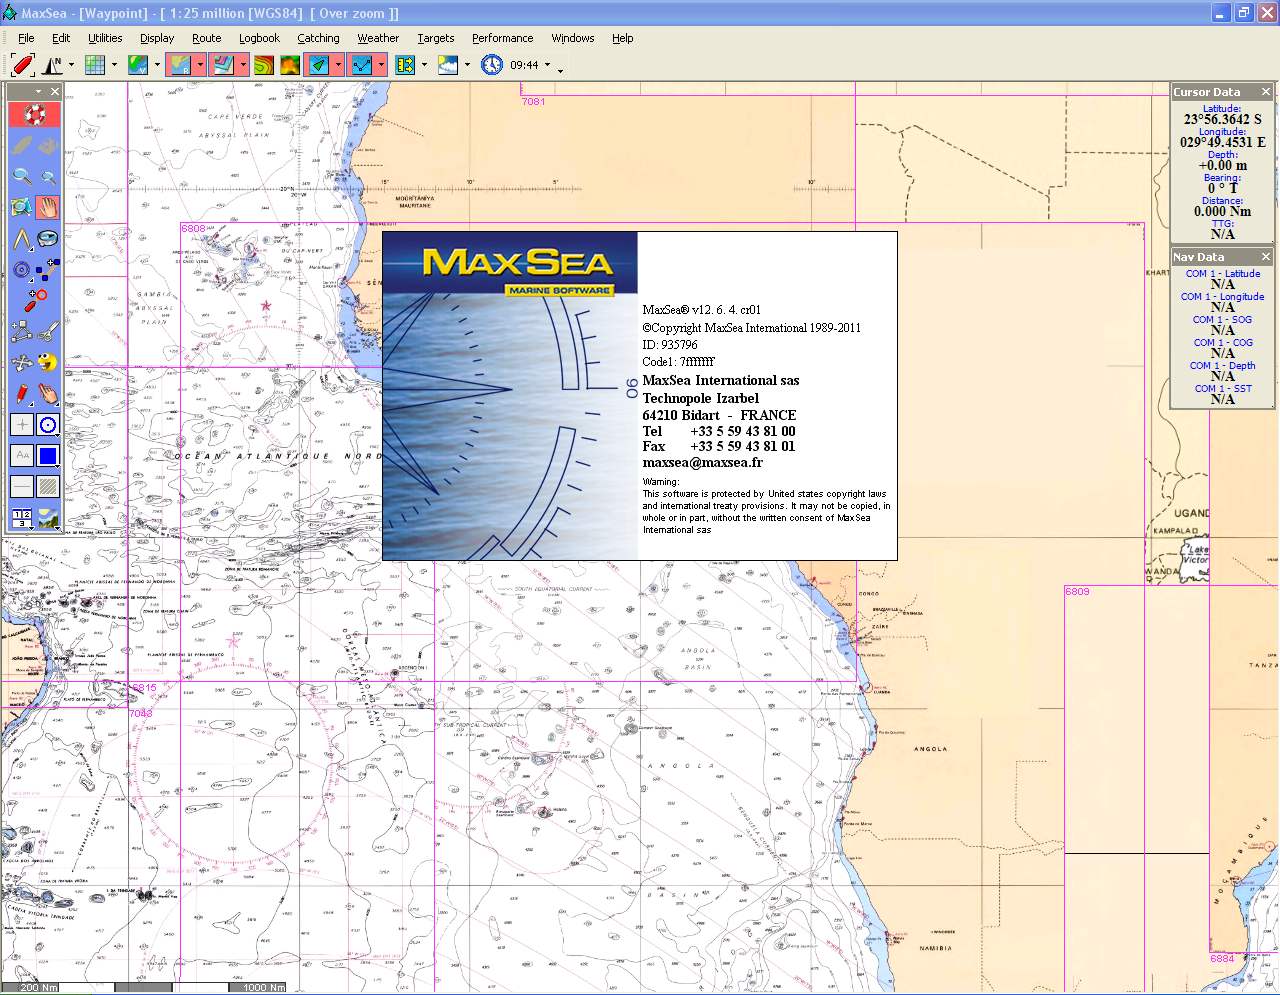This screenshot has height=995, width=1280.
Task: Open dropdown next to vector chart icon
Action: pos(157,65)
